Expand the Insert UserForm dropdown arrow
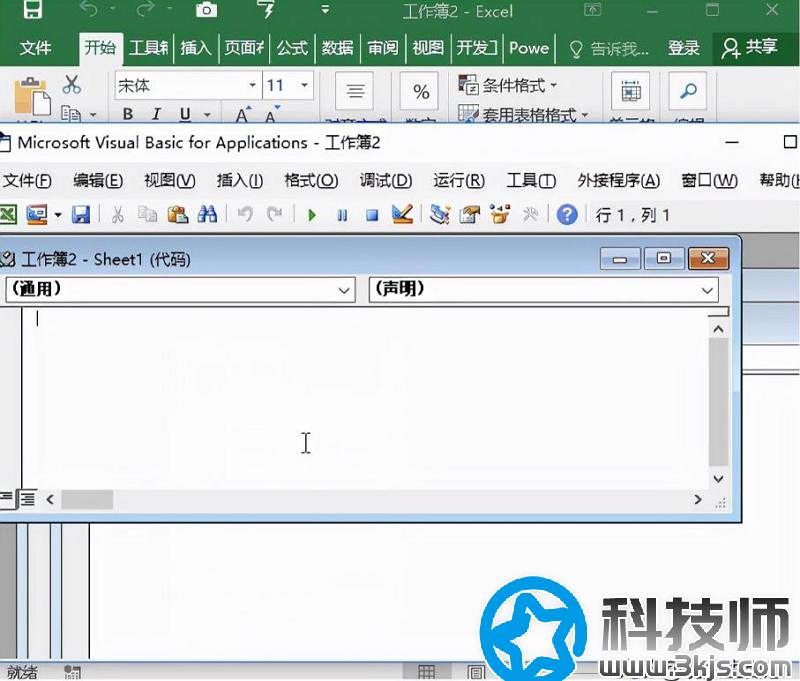The image size is (800, 681). tap(58, 215)
